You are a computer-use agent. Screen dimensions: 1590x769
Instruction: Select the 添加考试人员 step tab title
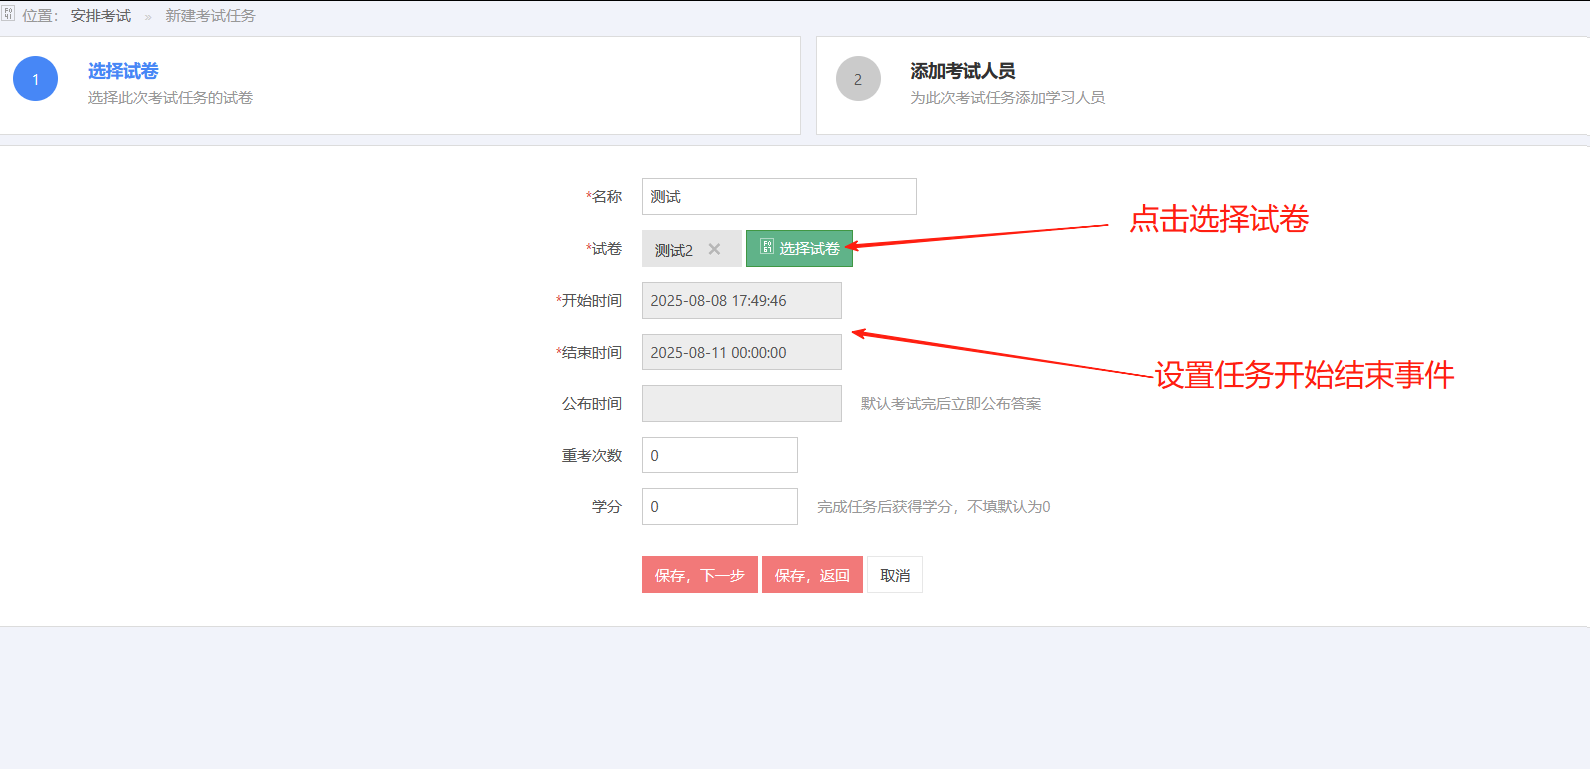pos(963,71)
